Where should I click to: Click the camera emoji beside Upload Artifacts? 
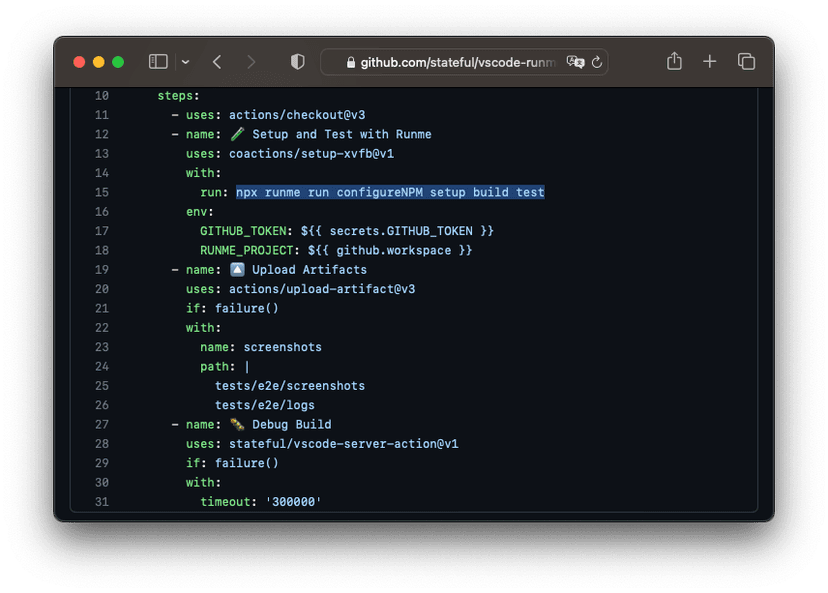[238, 268]
